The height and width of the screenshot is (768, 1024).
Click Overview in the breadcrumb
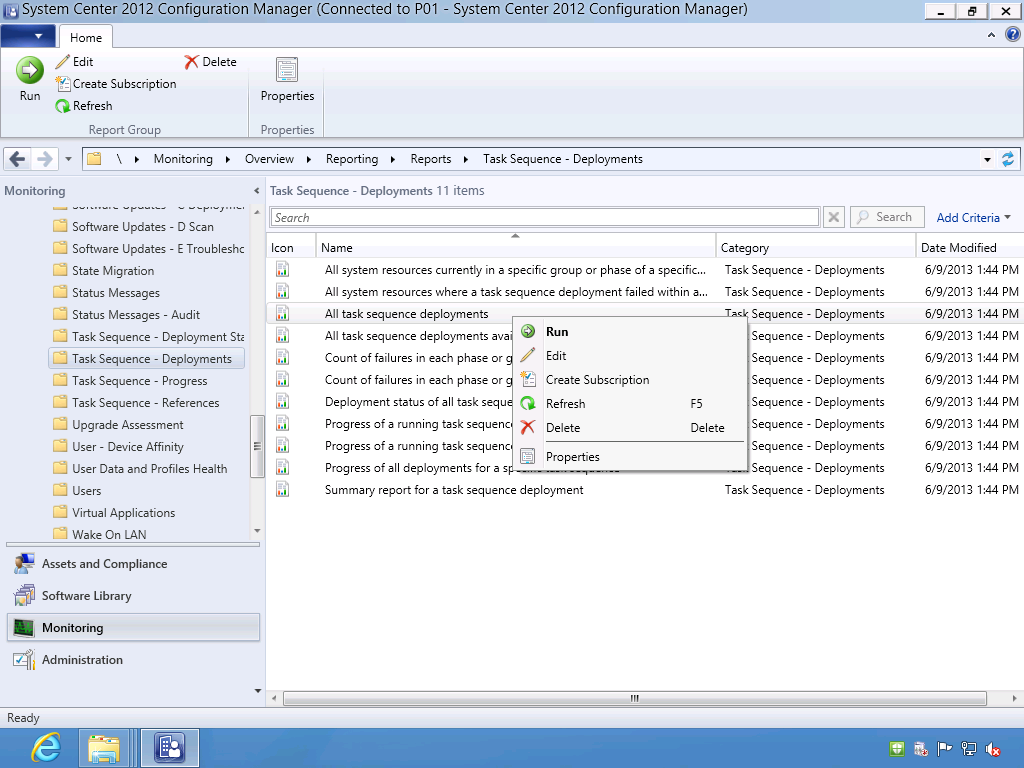click(269, 159)
